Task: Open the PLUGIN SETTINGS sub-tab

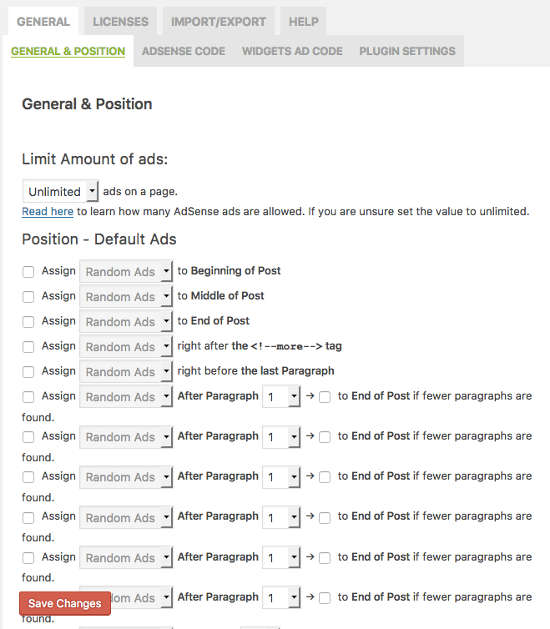Action: [407, 51]
